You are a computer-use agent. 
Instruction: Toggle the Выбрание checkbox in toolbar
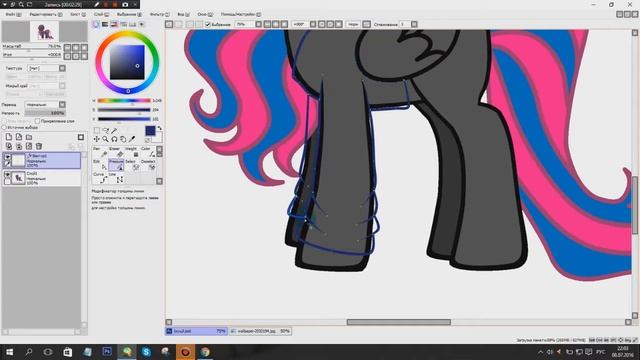(207, 24)
